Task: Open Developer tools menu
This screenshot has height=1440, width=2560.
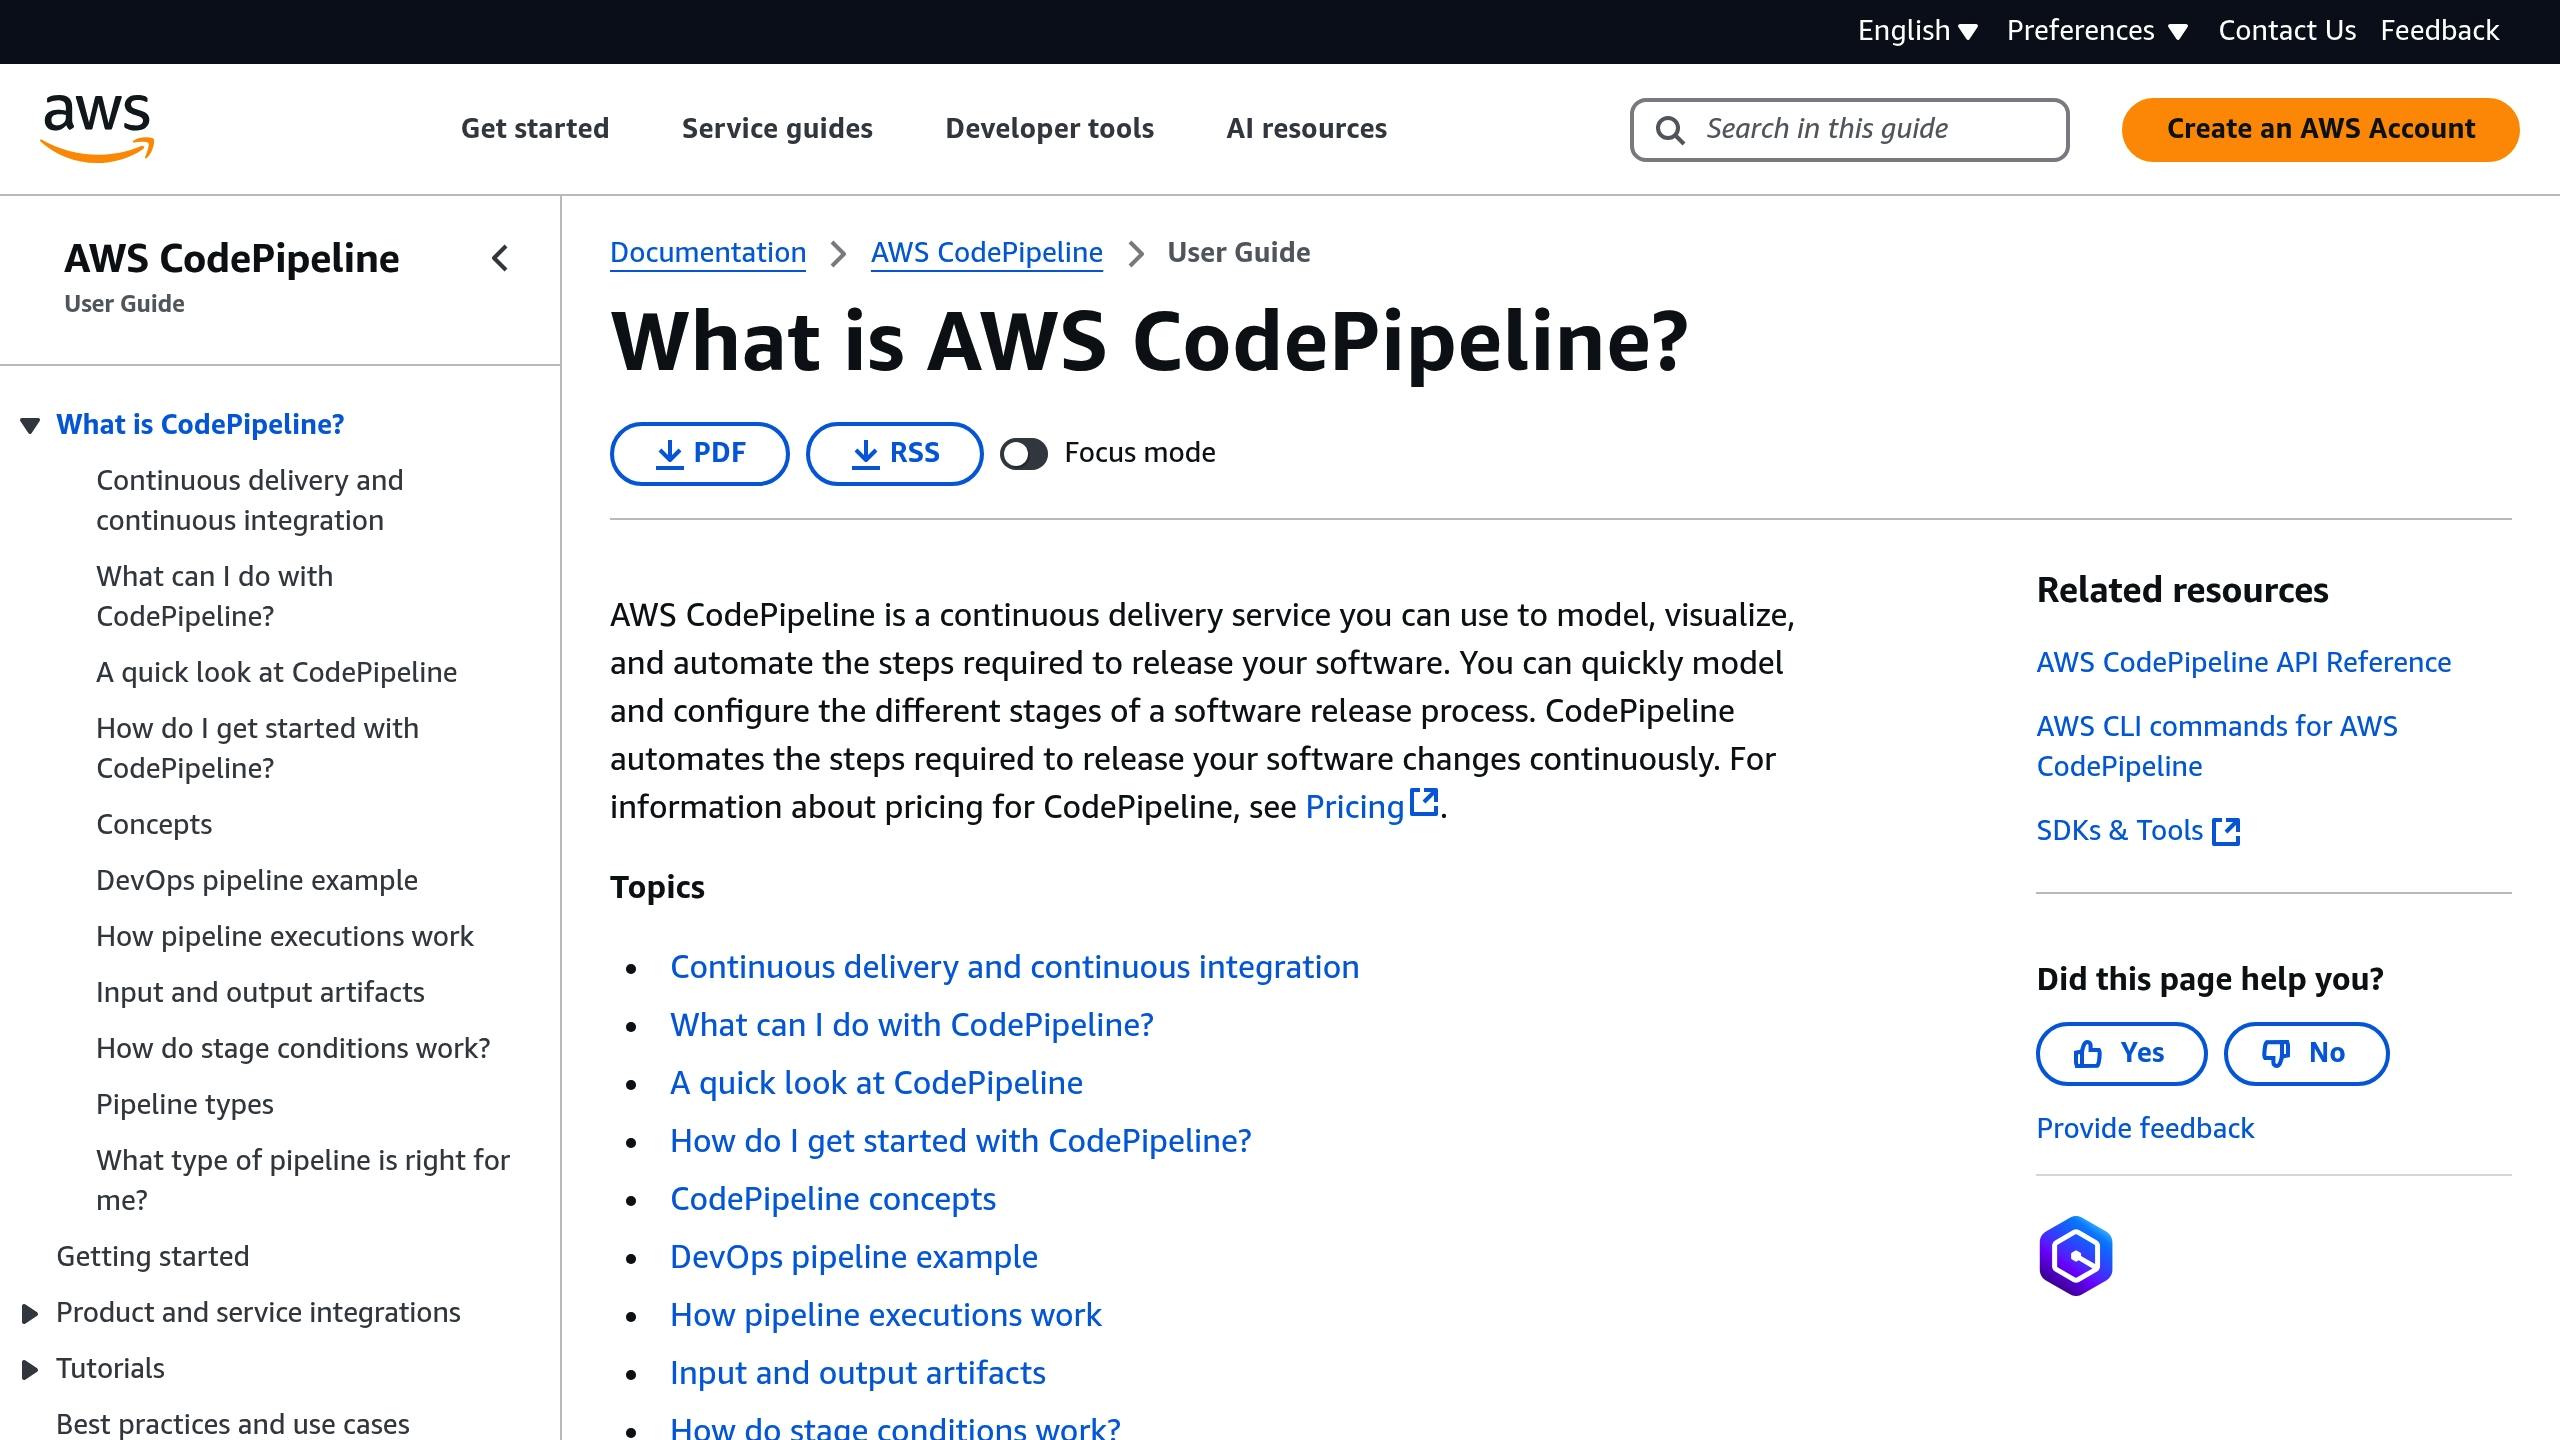Action: click(1049, 129)
